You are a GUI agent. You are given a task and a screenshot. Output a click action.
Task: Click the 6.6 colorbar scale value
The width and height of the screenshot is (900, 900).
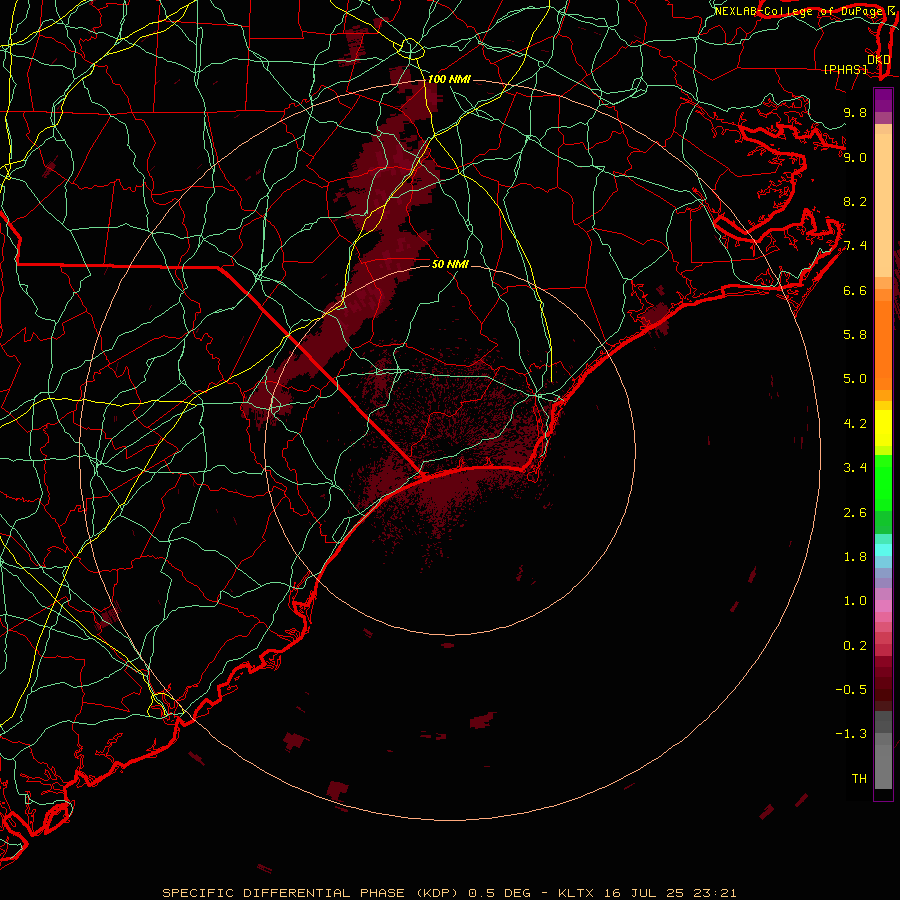855,290
